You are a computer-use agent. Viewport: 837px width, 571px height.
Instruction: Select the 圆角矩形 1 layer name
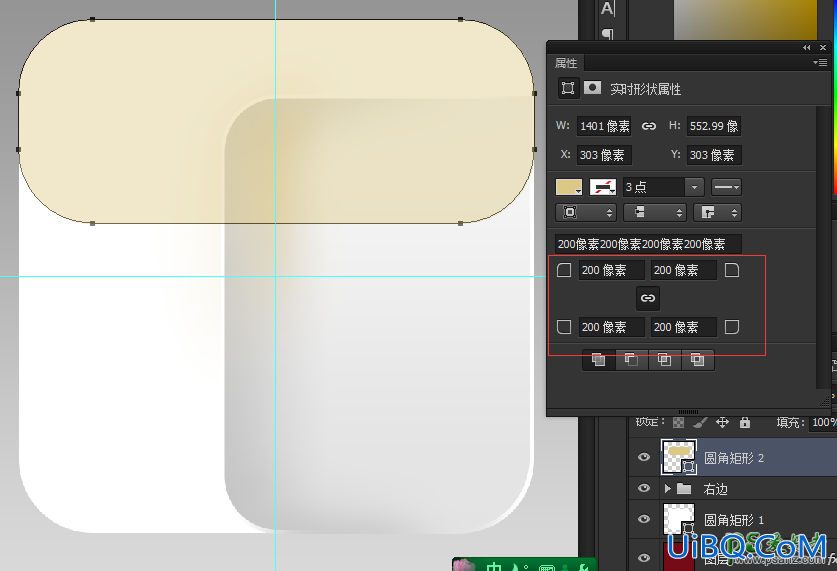pyautogui.click(x=734, y=519)
